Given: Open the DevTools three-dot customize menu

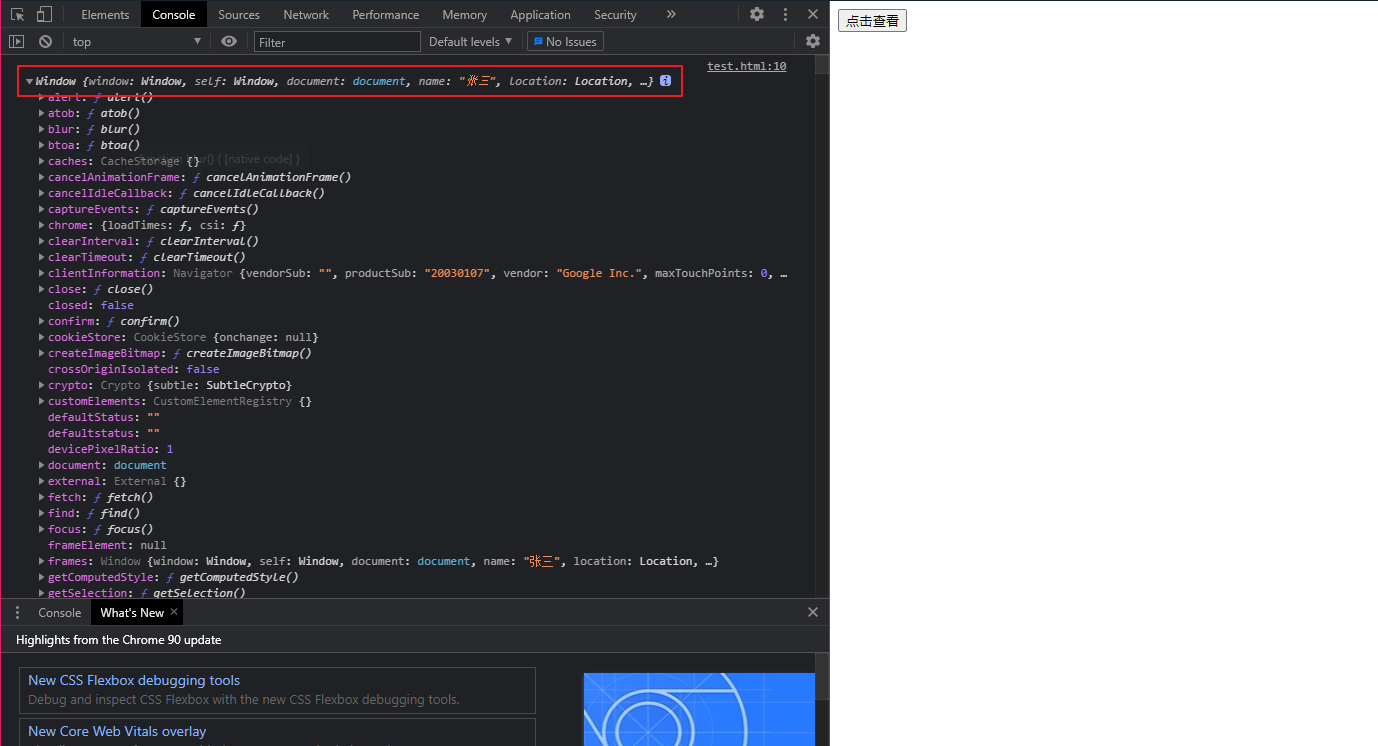Looking at the screenshot, I should point(785,14).
